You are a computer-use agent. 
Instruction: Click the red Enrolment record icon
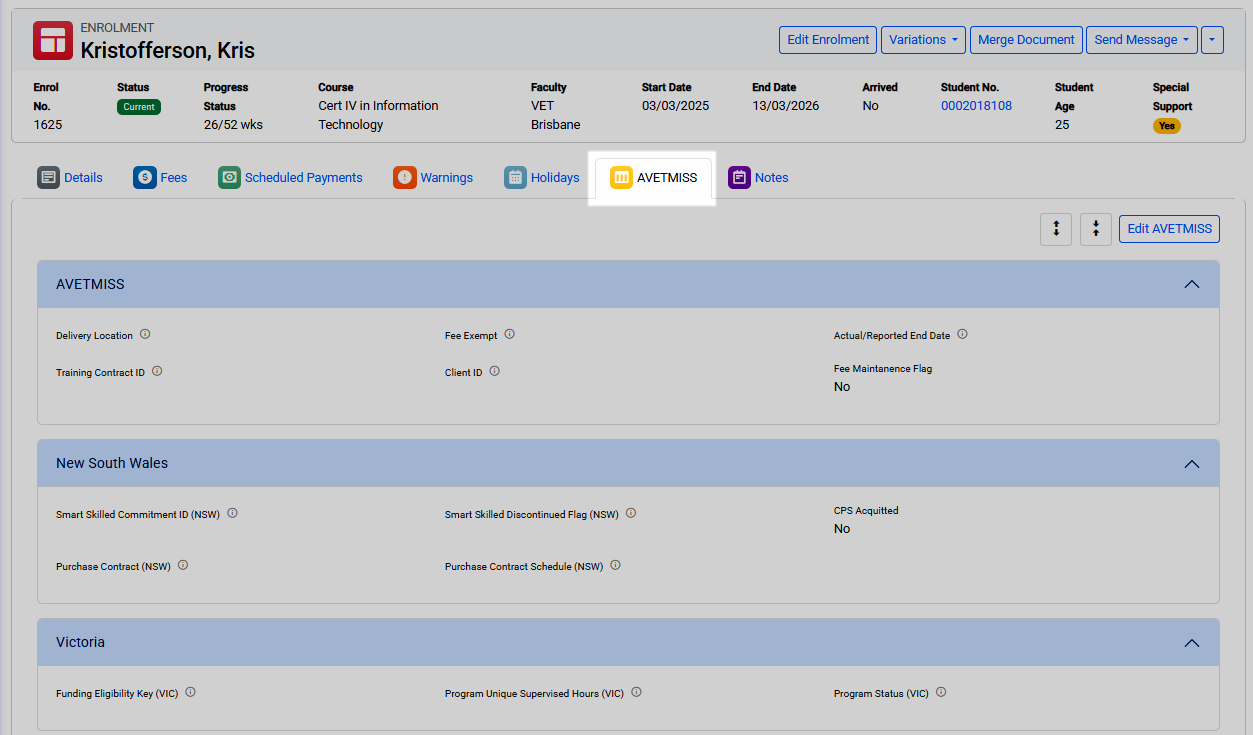point(52,40)
